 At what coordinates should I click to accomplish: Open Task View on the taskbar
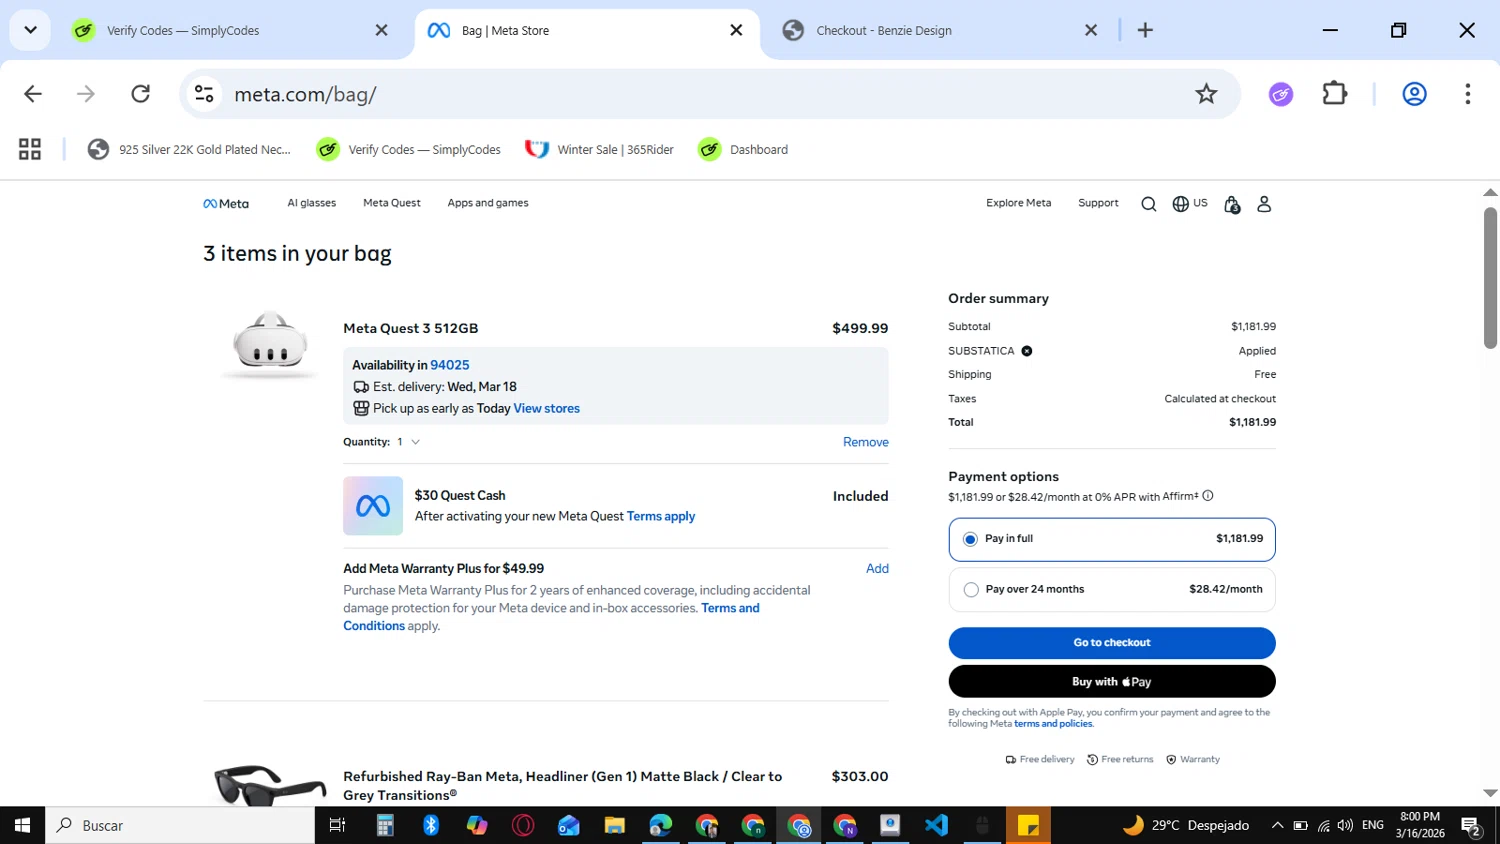click(338, 825)
